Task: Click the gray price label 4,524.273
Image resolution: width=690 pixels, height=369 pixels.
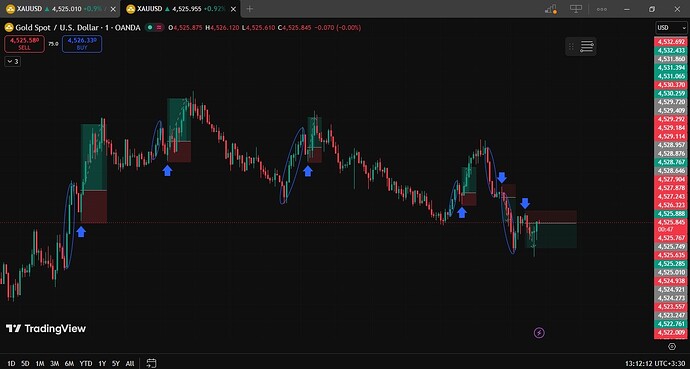Action: (671, 298)
